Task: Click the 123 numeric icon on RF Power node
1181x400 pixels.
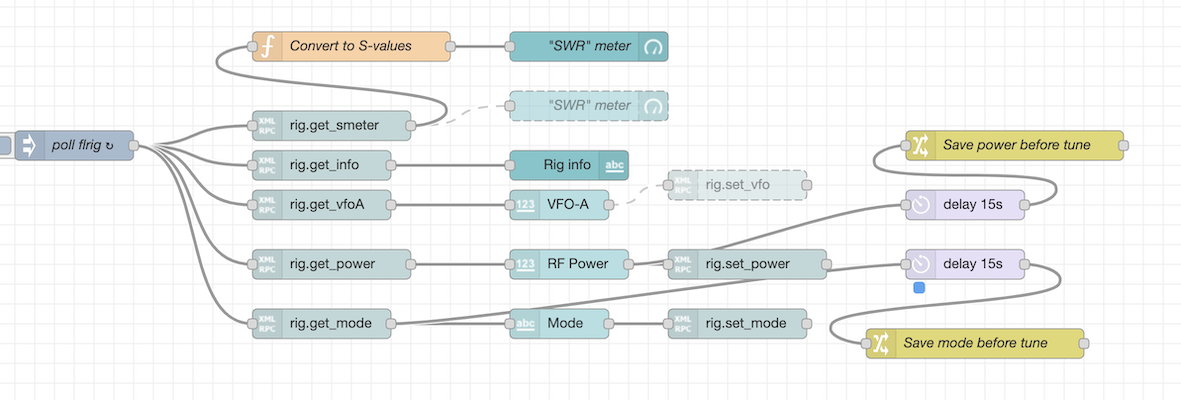Action: pos(524,264)
